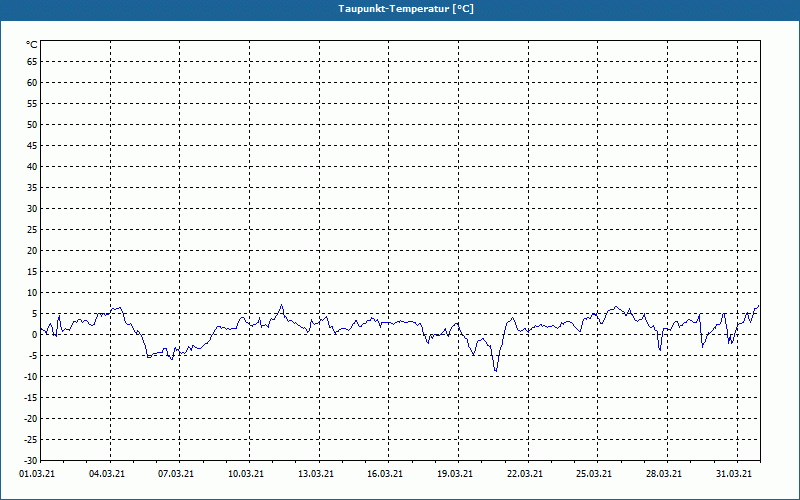The image size is (800, 500).
Task: Click the 01.03.21 date label
Action: 37,474
